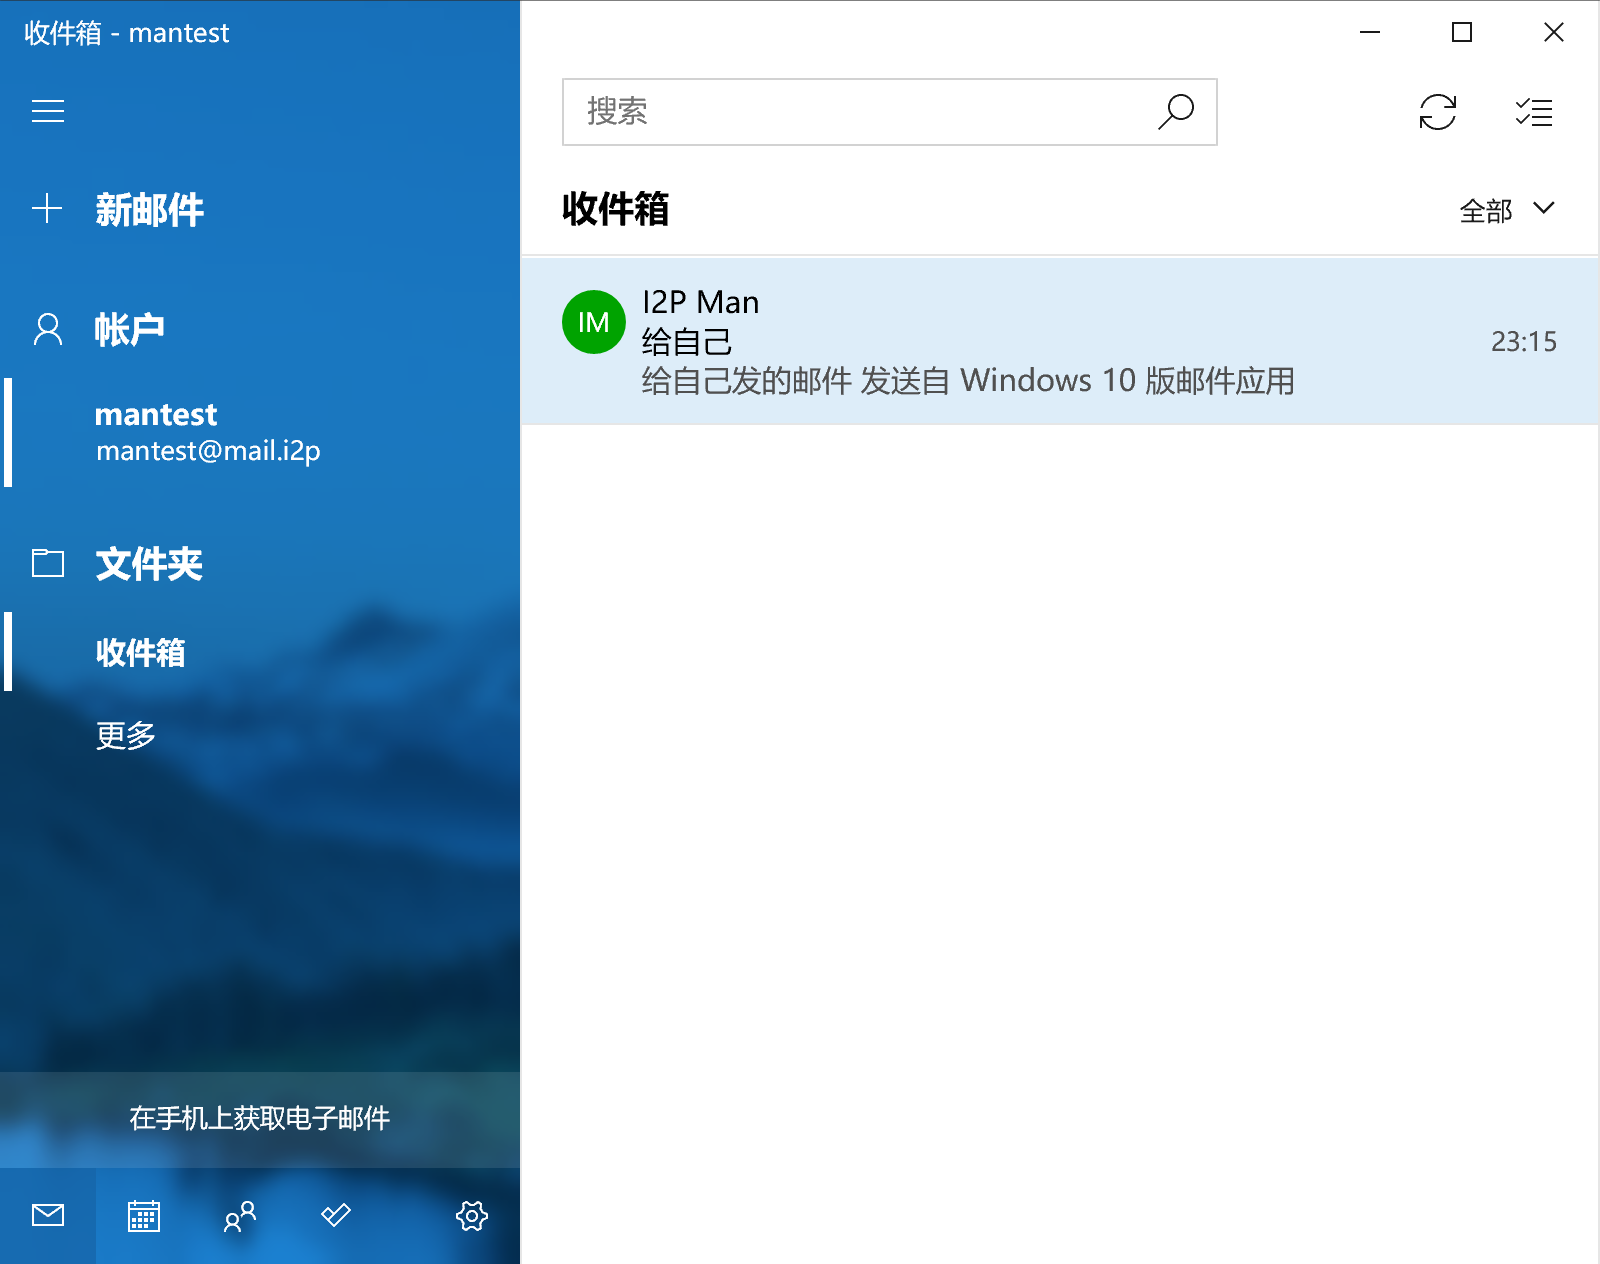Screen dimensions: 1600x1264
Task: Enter selection mode via checklist icon
Action: tap(1533, 112)
